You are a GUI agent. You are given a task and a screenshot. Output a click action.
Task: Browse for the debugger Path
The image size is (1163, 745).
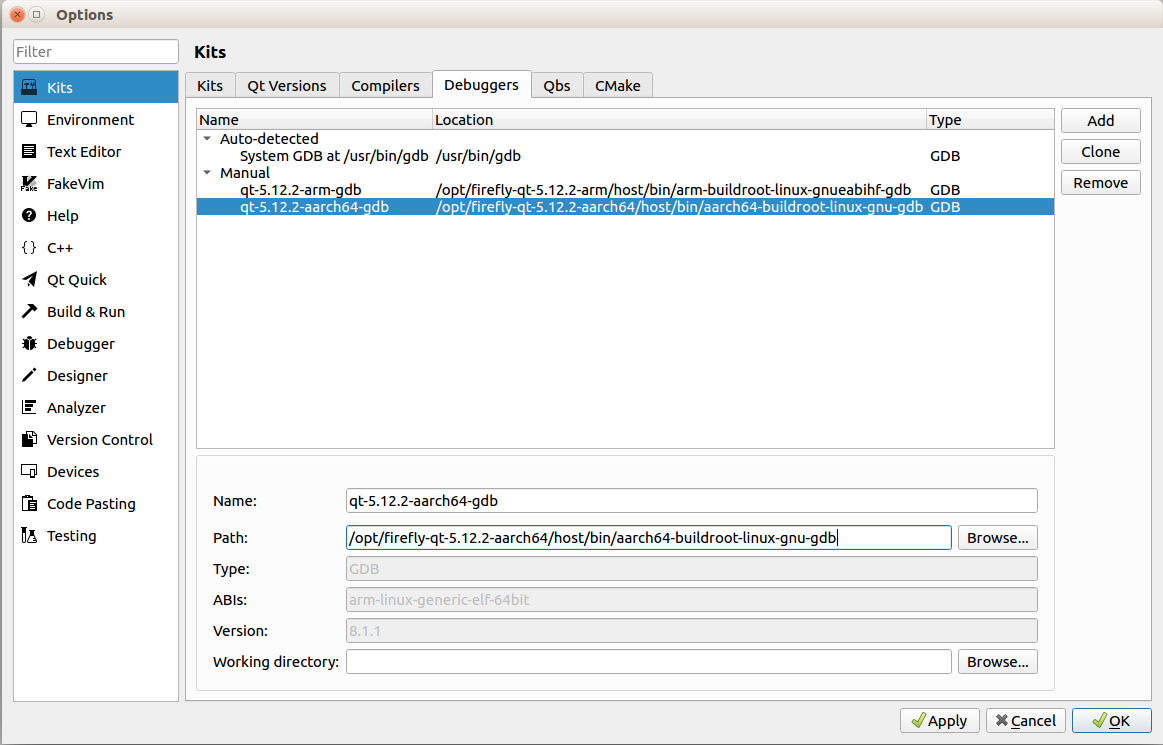click(997, 538)
